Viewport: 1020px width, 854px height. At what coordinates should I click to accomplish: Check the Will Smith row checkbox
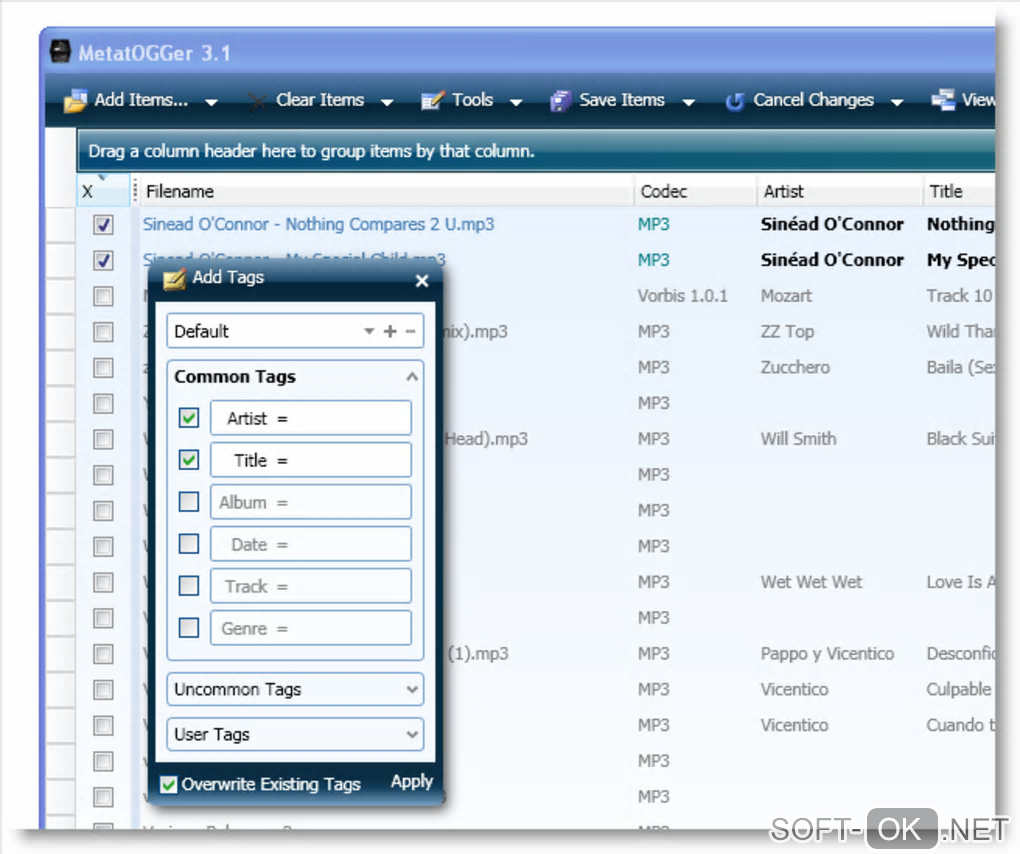point(103,440)
